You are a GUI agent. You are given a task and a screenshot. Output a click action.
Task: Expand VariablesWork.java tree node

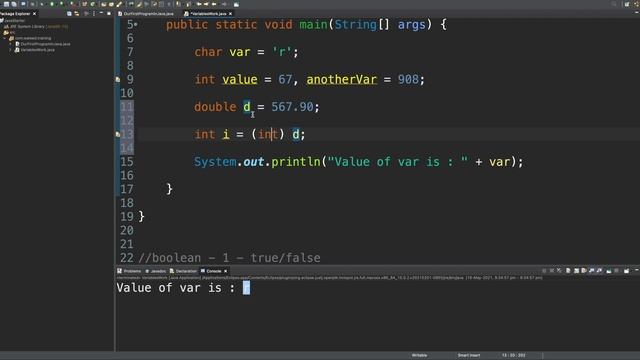[11, 50]
